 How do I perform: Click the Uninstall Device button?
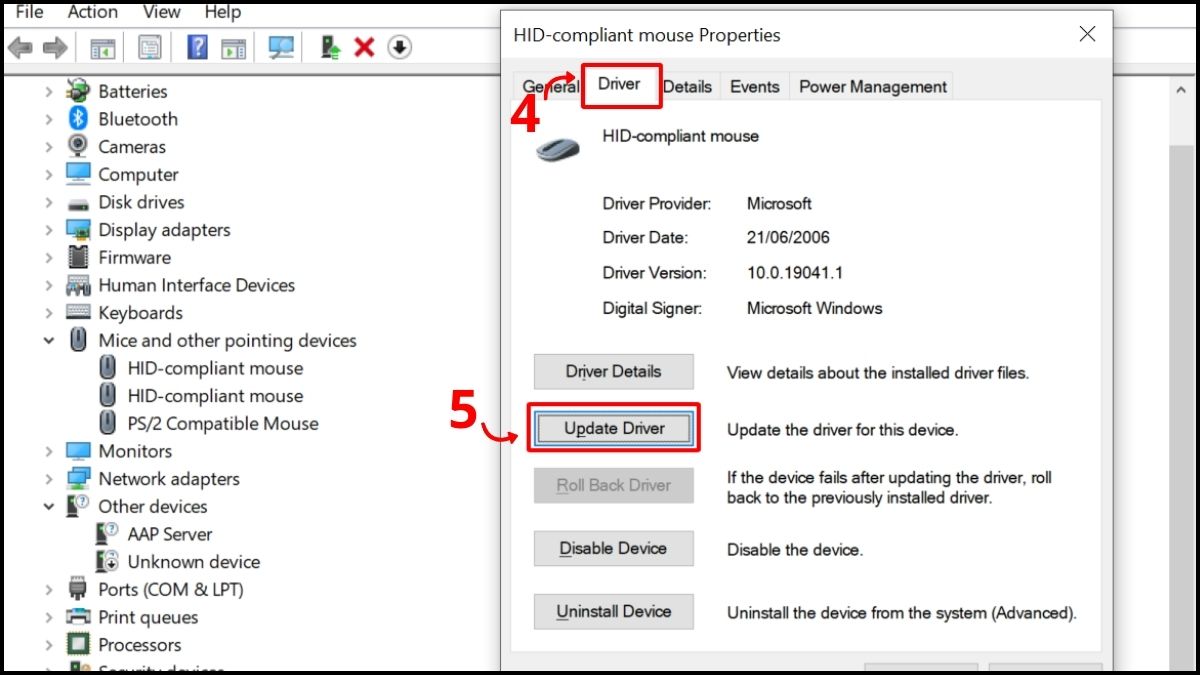[613, 611]
